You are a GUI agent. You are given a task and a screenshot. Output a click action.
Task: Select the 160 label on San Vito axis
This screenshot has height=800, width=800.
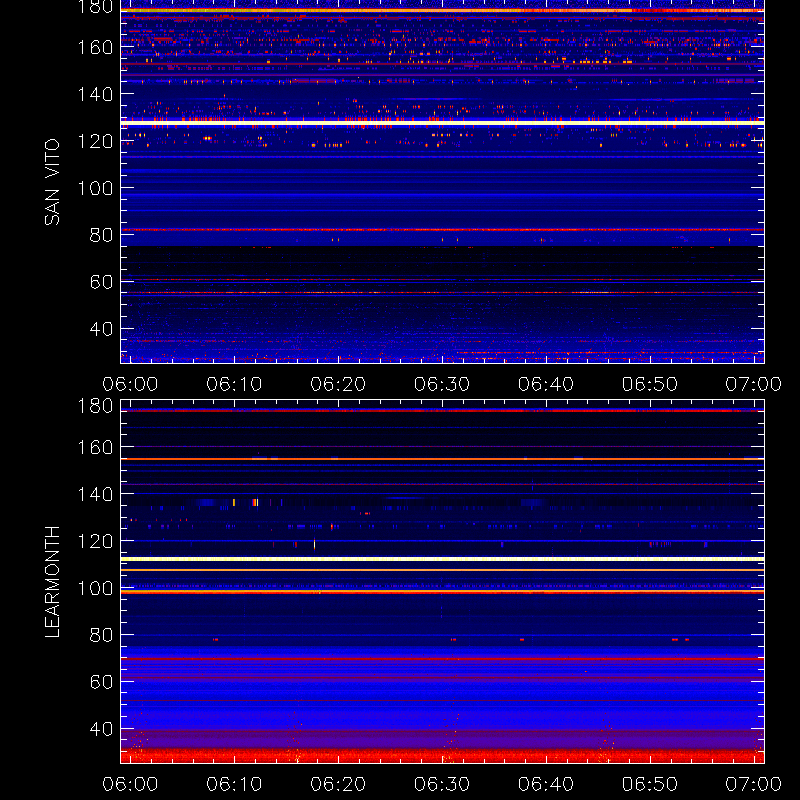pyautogui.click(x=95, y=47)
